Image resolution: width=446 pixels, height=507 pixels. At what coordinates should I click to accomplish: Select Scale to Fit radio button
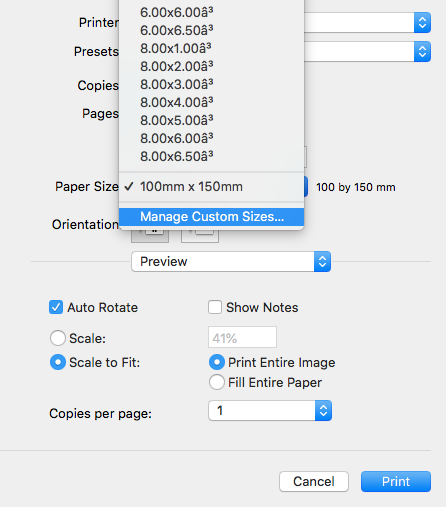(x=58, y=362)
